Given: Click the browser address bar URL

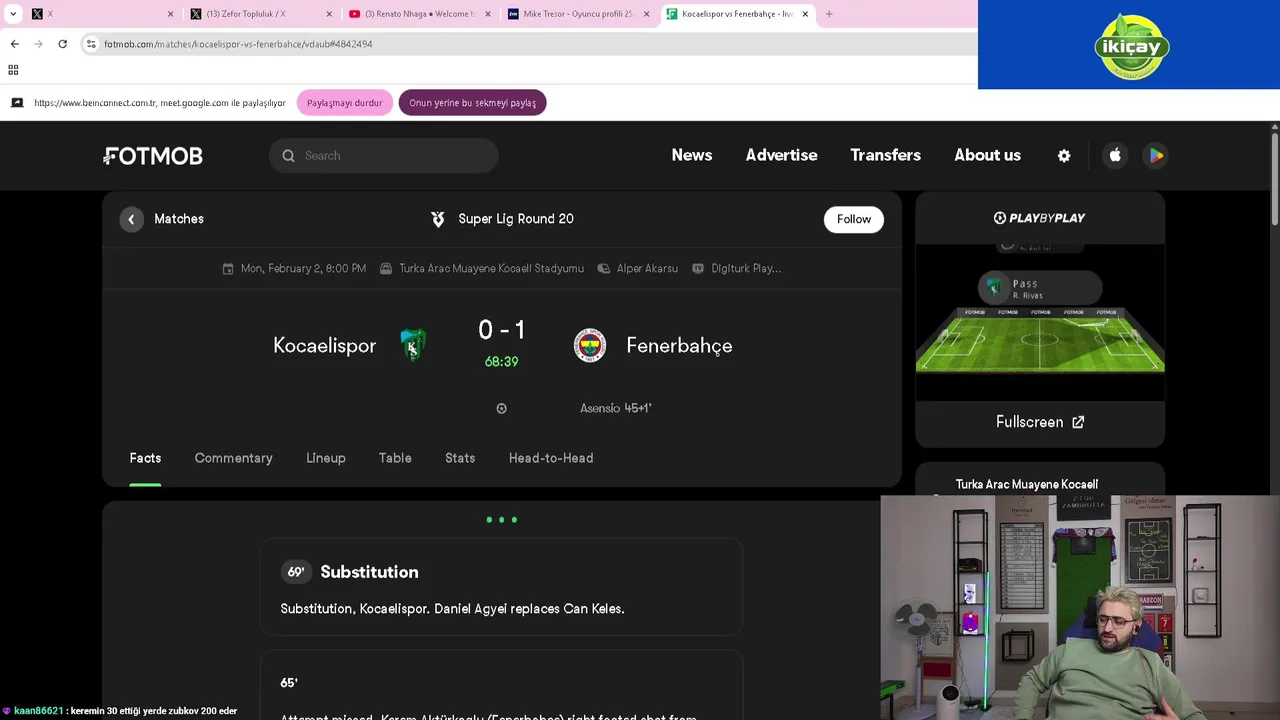Looking at the screenshot, I should point(238,44).
